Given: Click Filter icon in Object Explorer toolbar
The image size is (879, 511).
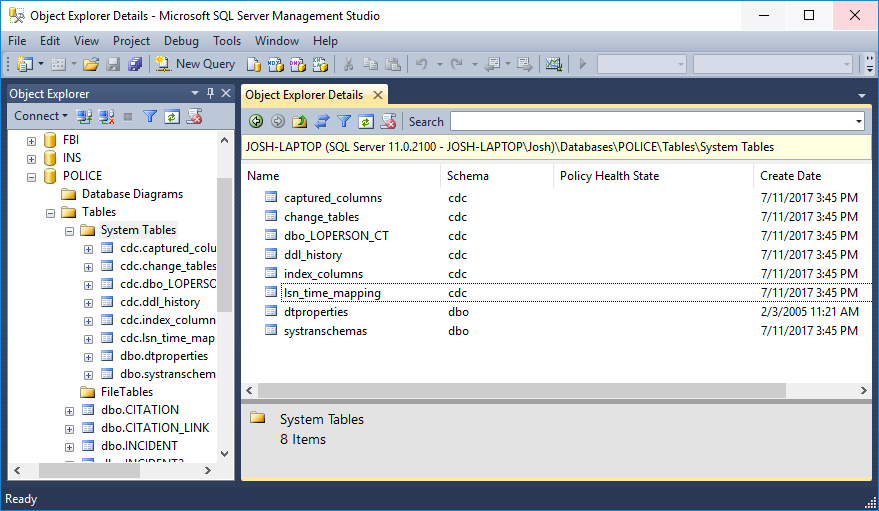Looking at the screenshot, I should coord(150,117).
